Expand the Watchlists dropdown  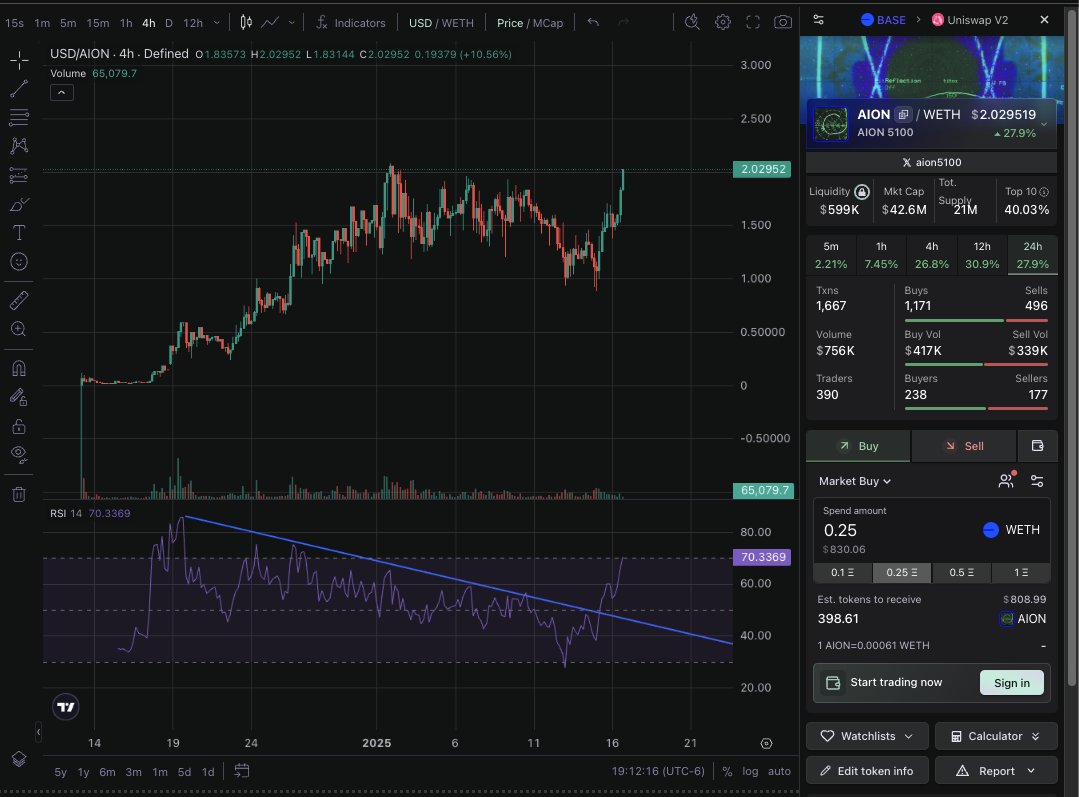coord(867,736)
